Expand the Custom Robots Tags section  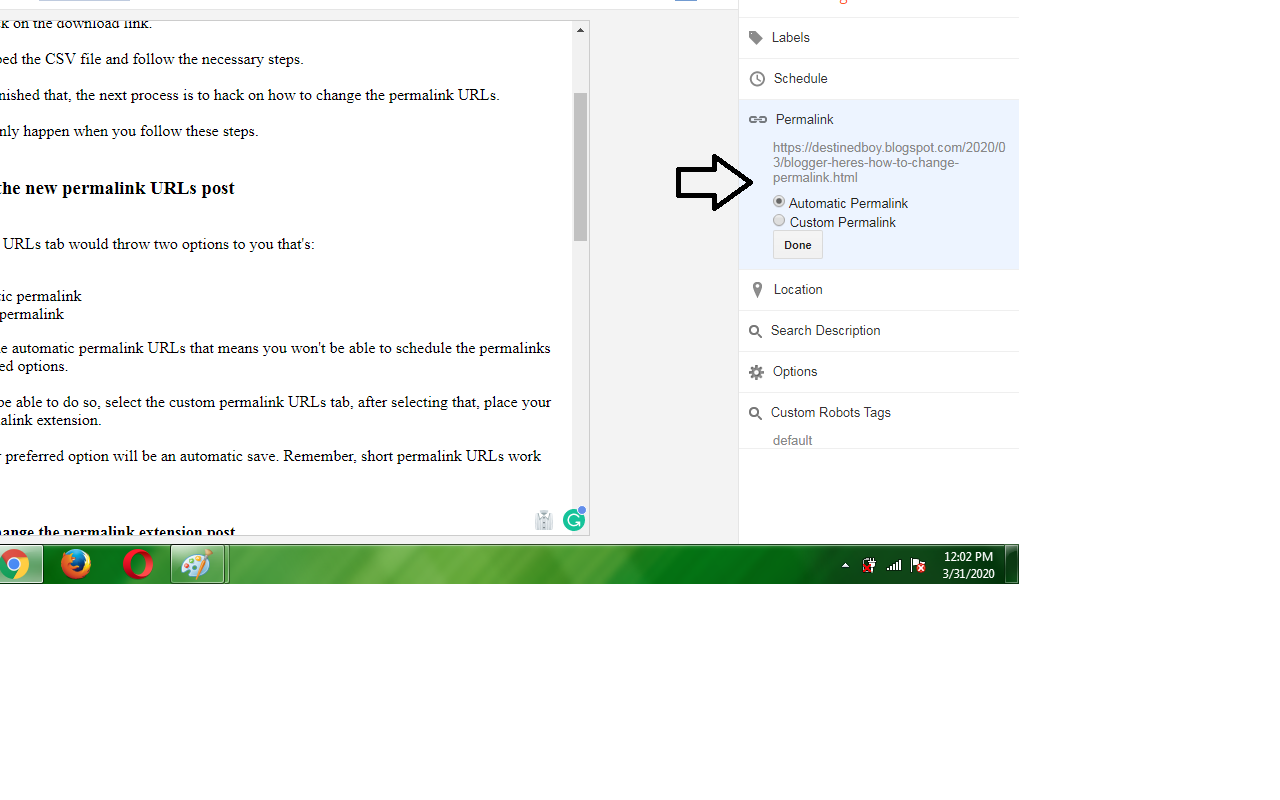[x=879, y=413]
